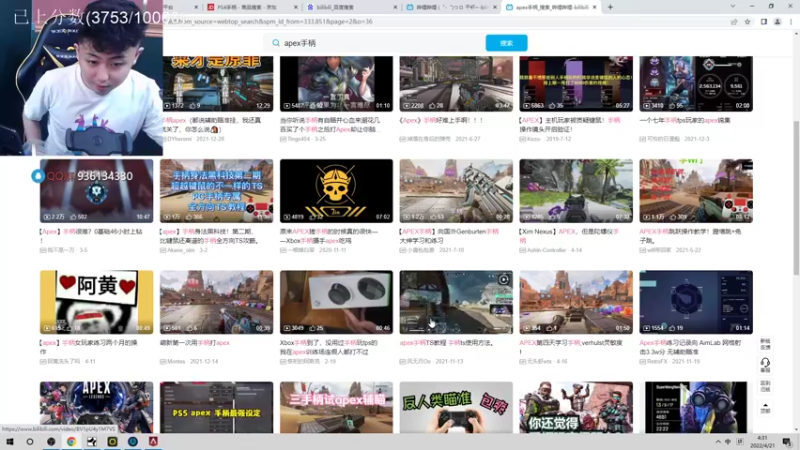Open the golden skull crown thumbnail video
Screen dimensions: 800x450
(x=336, y=191)
